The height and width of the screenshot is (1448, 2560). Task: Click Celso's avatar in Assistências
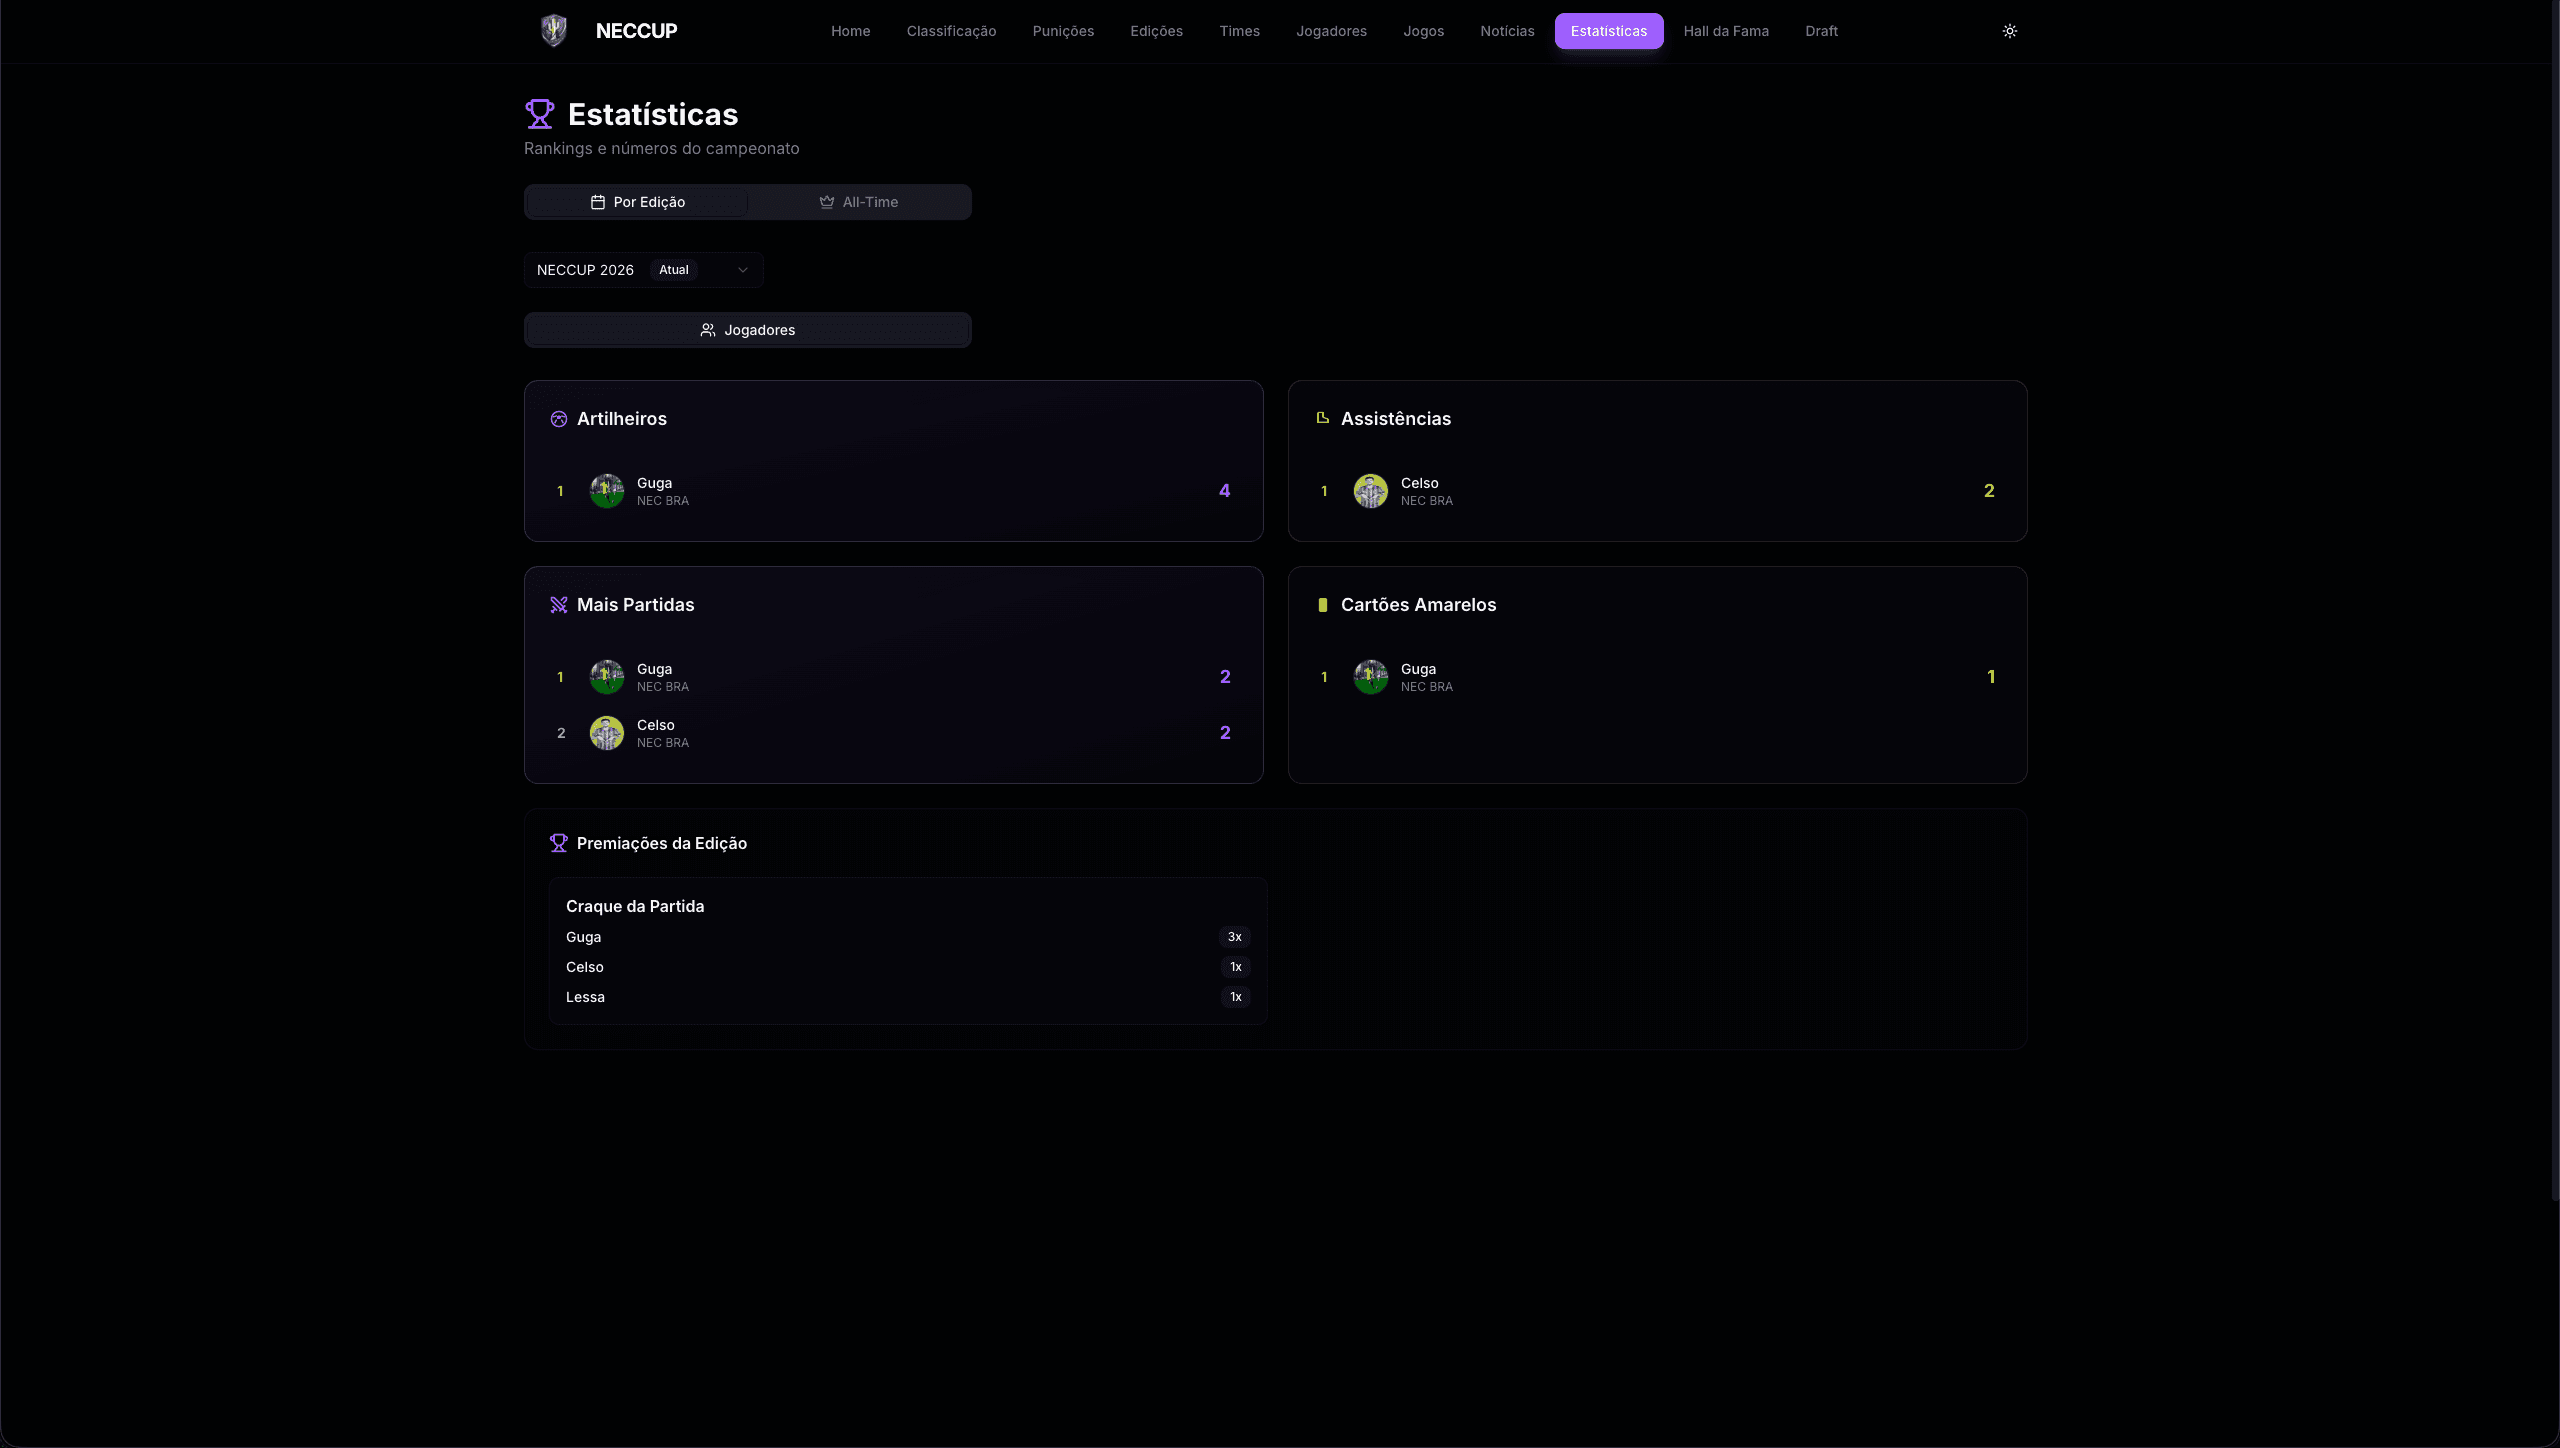[1371, 491]
